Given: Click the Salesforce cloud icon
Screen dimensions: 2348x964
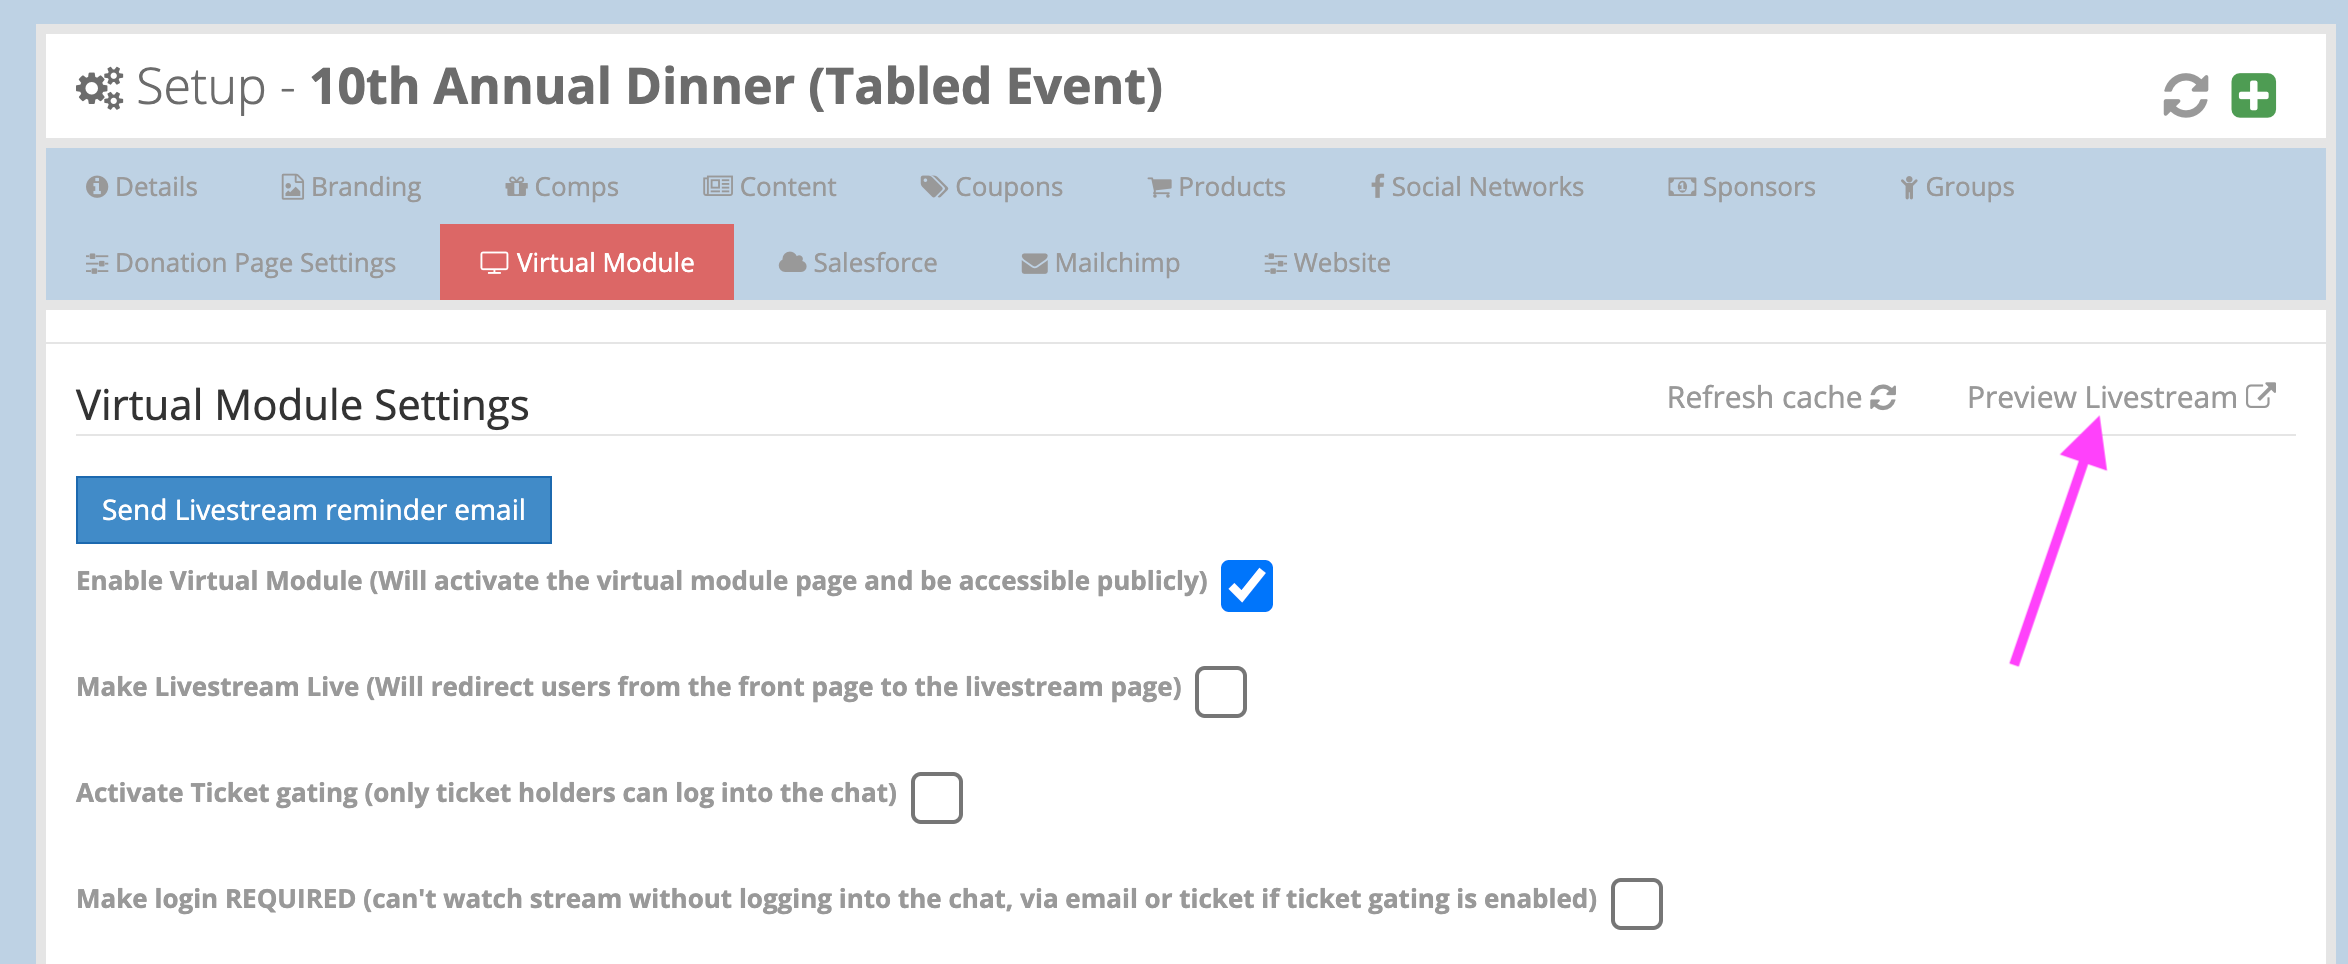Looking at the screenshot, I should (x=792, y=263).
